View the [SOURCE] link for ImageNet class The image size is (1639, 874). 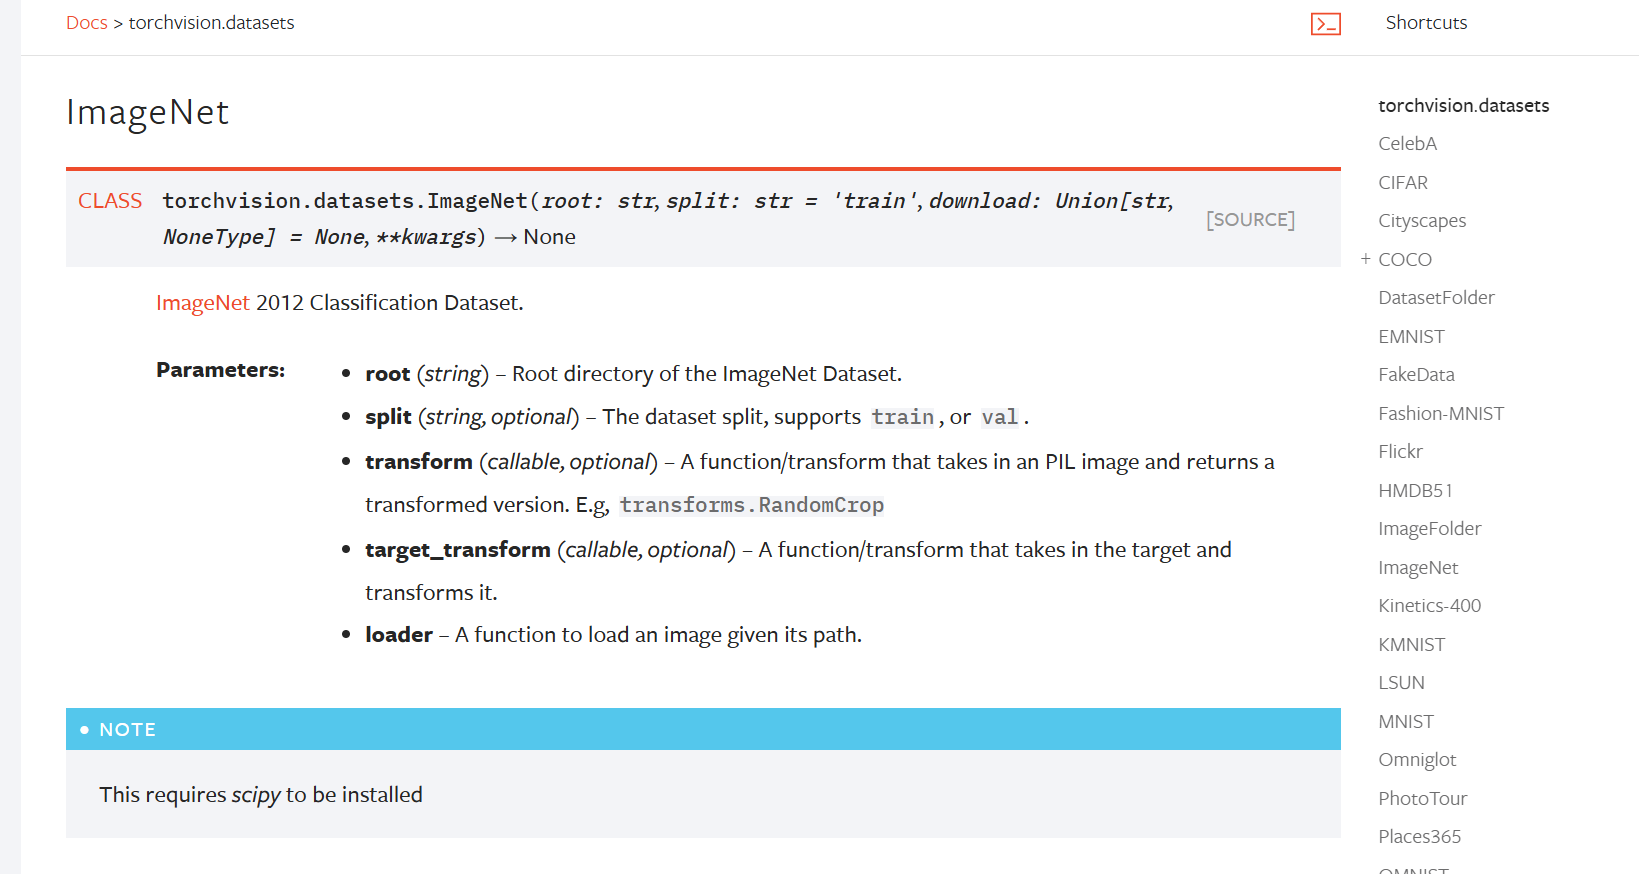[1250, 219]
